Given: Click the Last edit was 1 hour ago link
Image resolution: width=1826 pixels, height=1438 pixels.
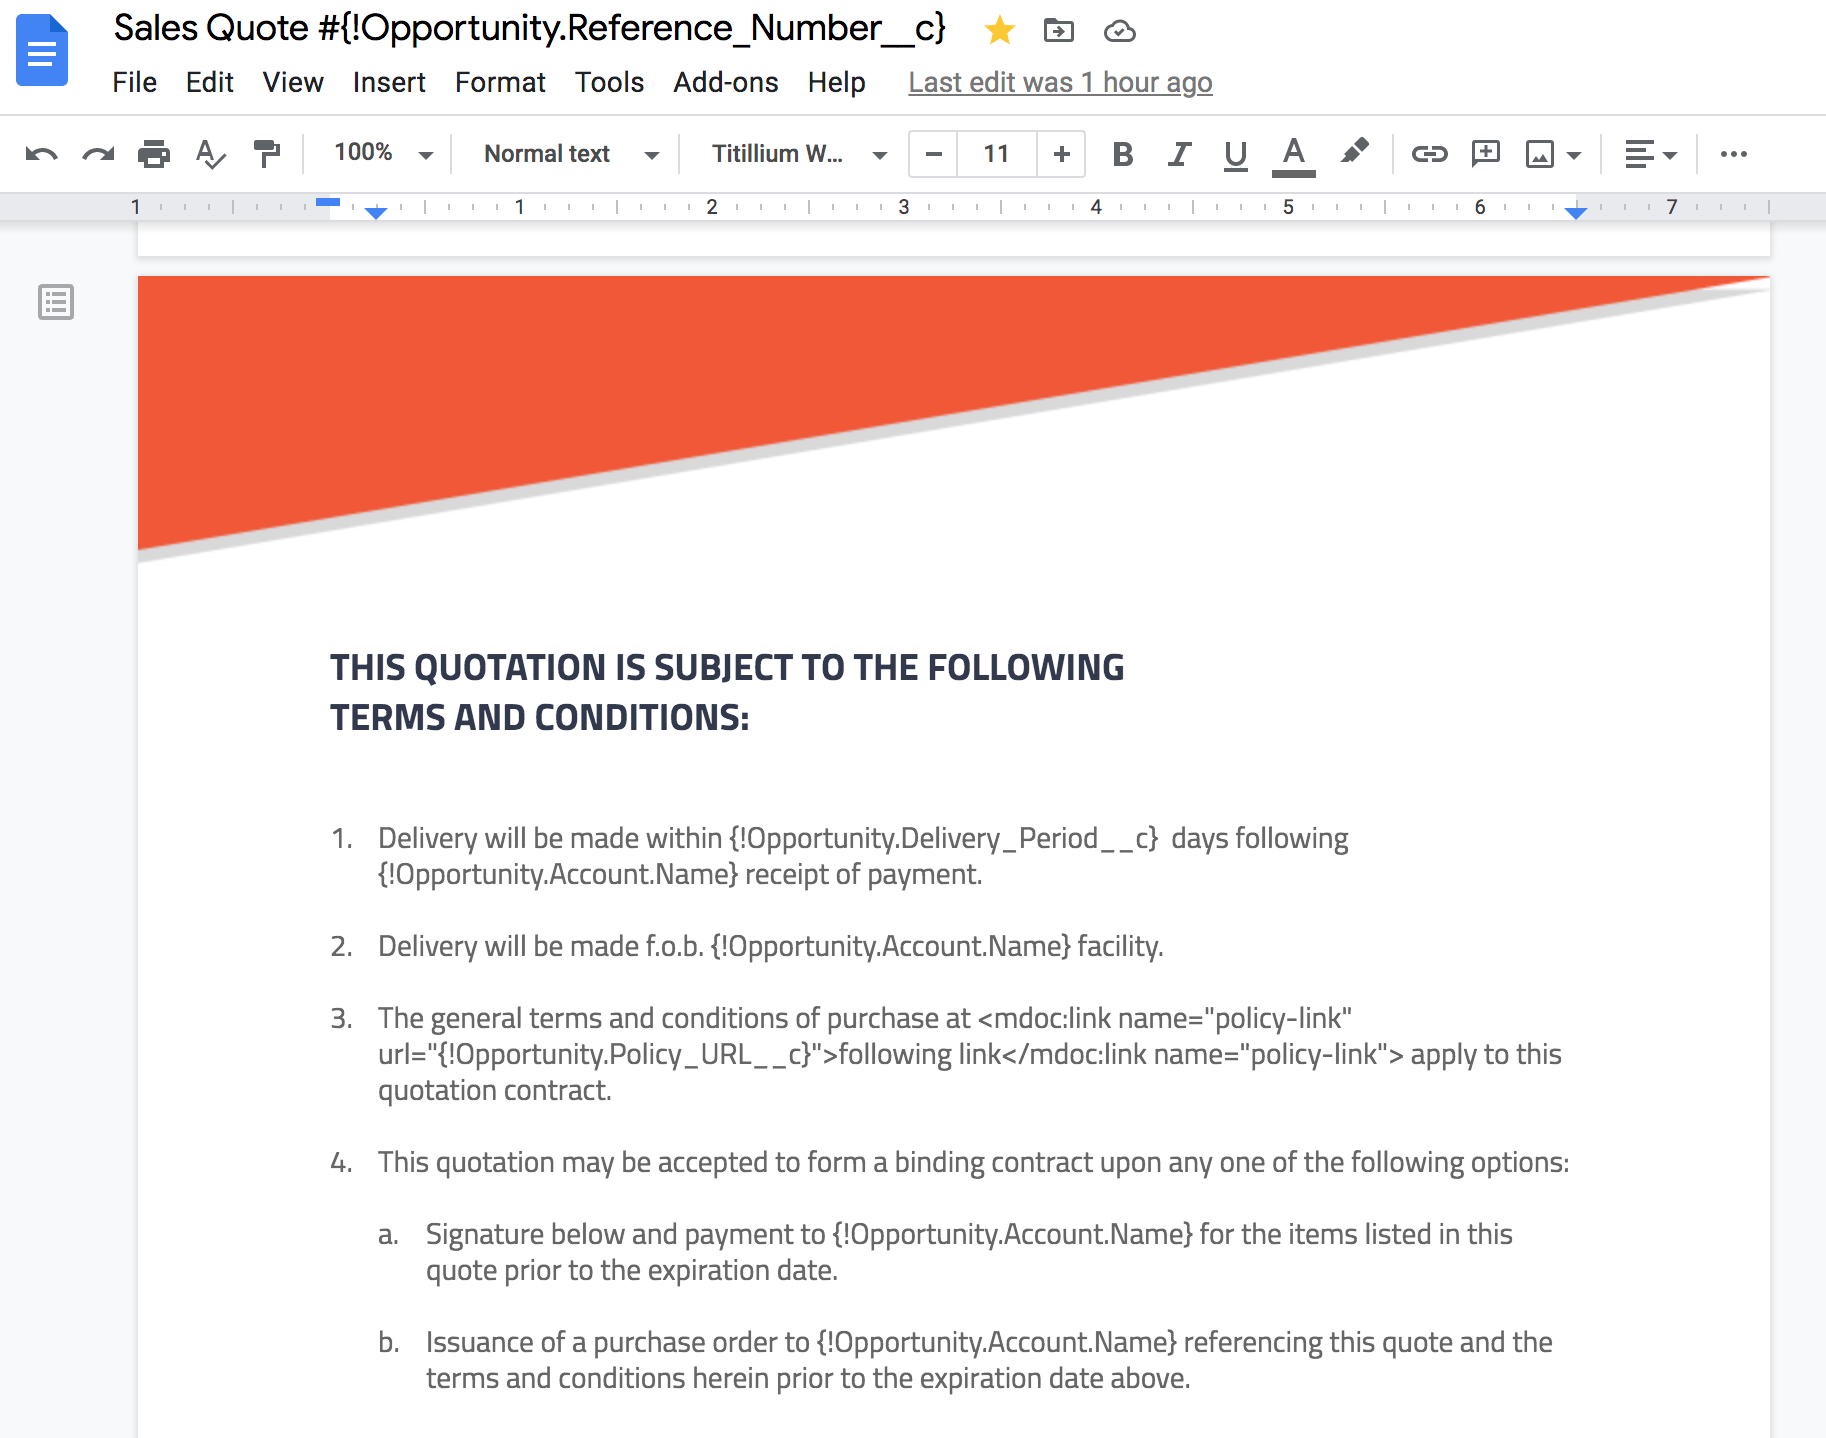Looking at the screenshot, I should 1059,82.
